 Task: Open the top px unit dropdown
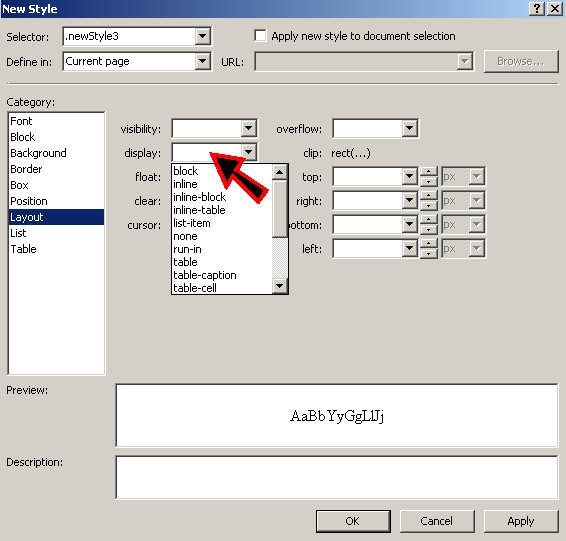(476, 176)
